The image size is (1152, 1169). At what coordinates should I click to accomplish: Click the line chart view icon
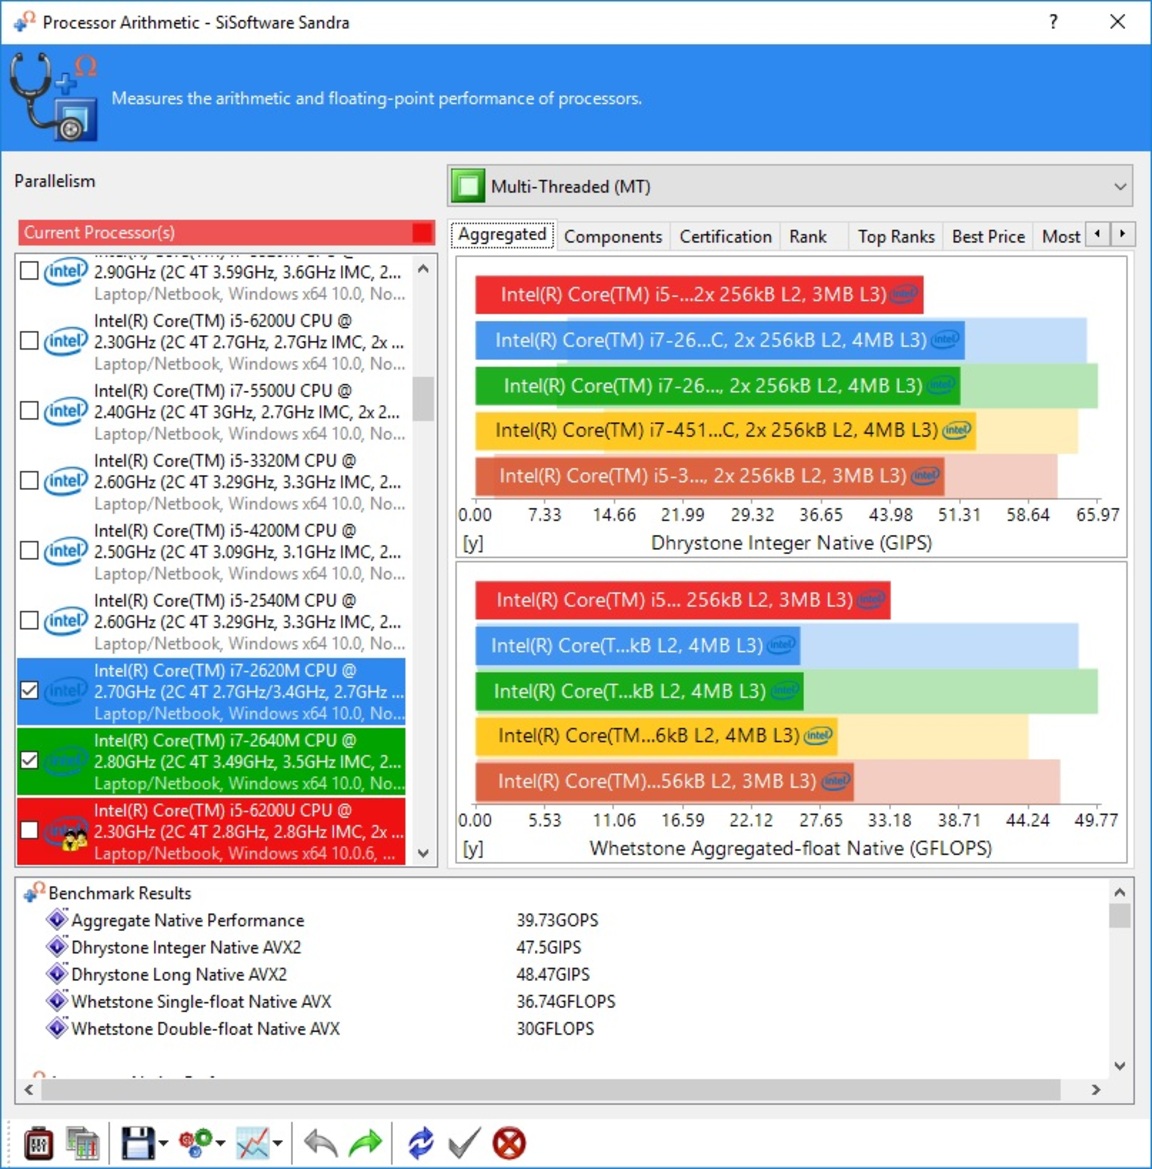(253, 1142)
